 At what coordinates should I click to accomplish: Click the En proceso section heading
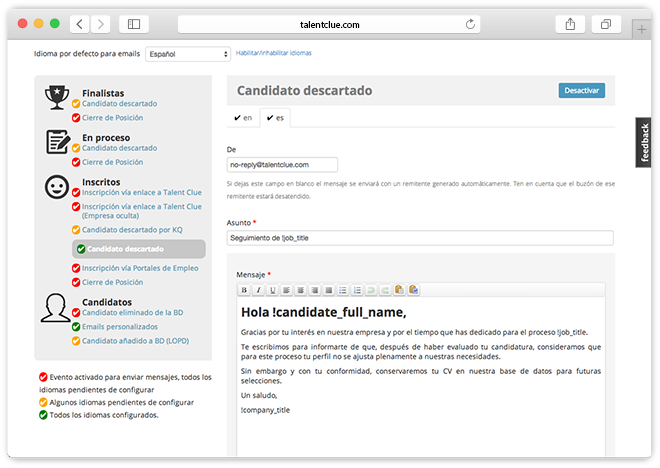click(x=106, y=138)
